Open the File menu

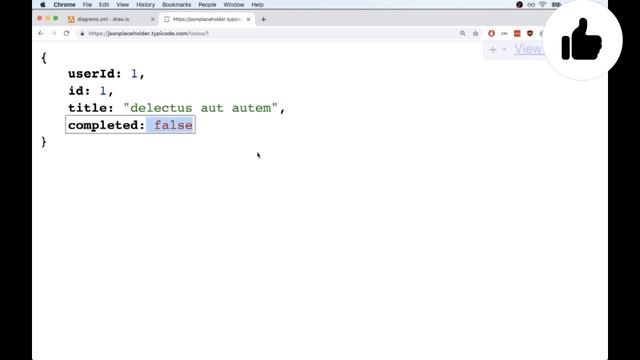87,4
